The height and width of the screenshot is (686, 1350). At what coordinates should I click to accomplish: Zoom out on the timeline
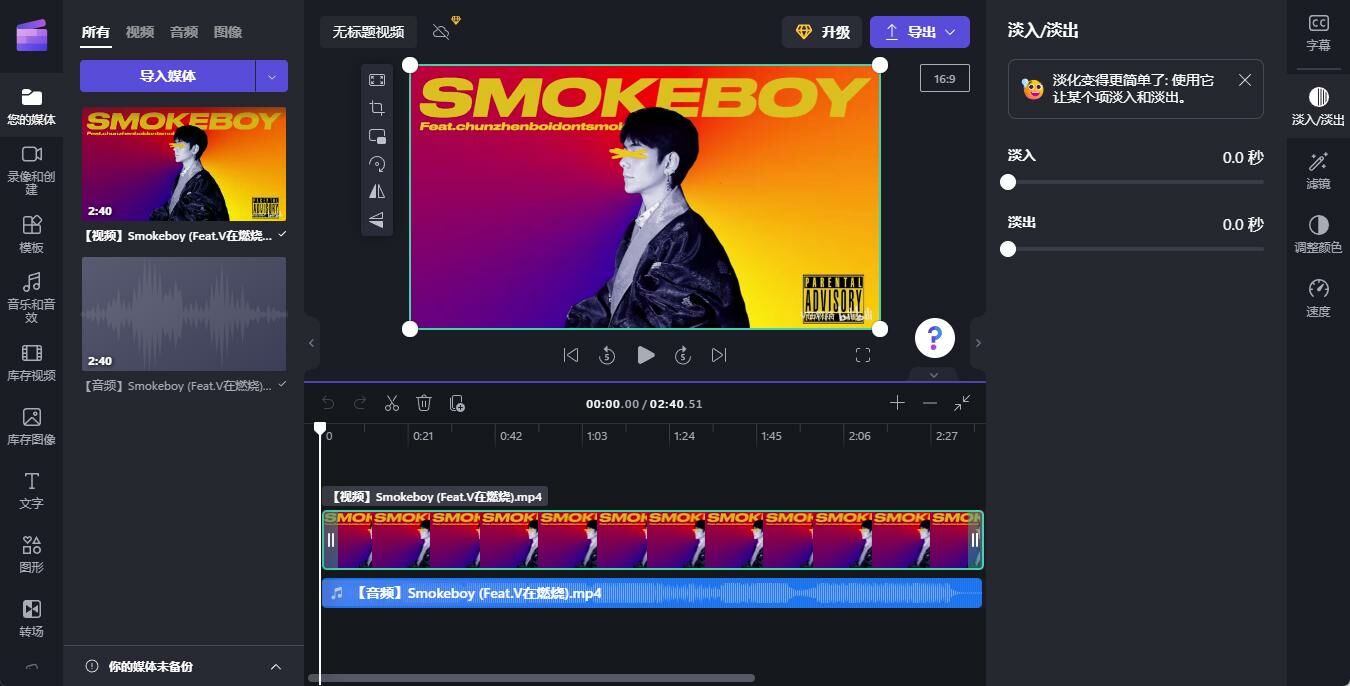click(930, 402)
